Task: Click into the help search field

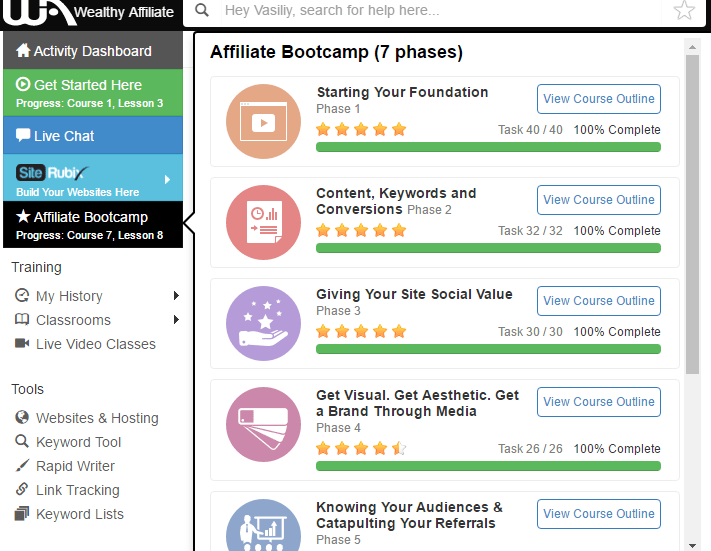Action: [x=442, y=10]
